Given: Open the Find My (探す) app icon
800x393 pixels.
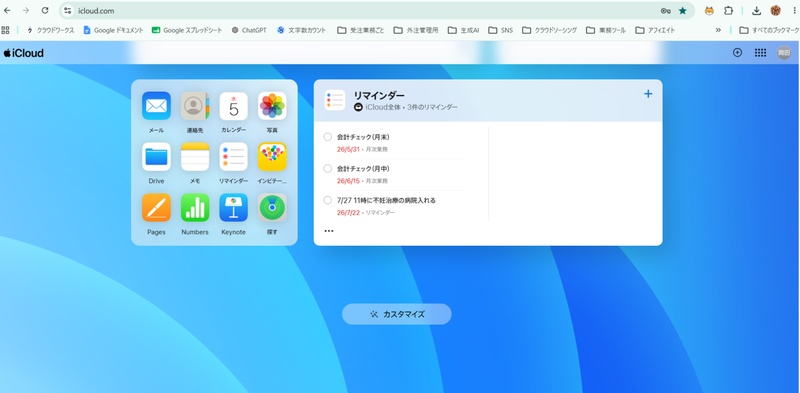Looking at the screenshot, I should [272, 207].
